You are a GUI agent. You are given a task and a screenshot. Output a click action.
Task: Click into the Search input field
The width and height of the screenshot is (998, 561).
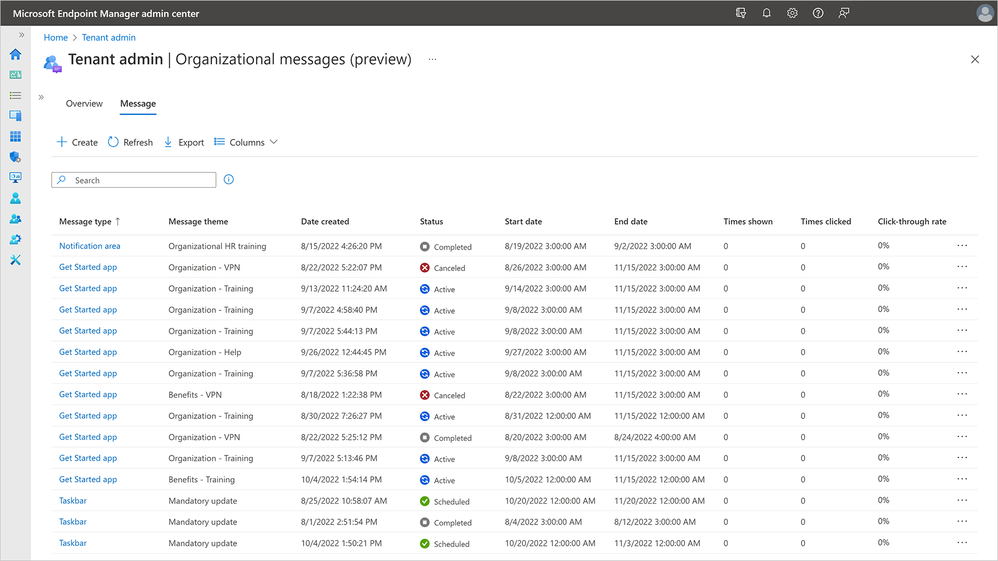click(140, 180)
